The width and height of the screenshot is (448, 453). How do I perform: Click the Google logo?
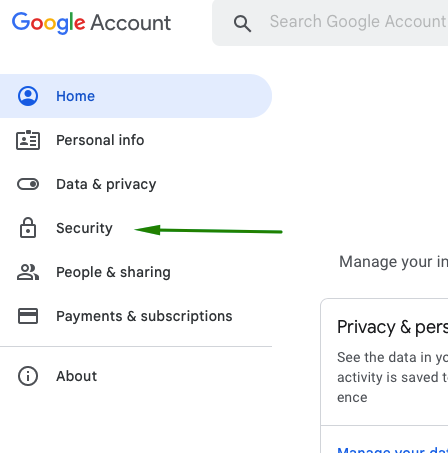[48, 23]
